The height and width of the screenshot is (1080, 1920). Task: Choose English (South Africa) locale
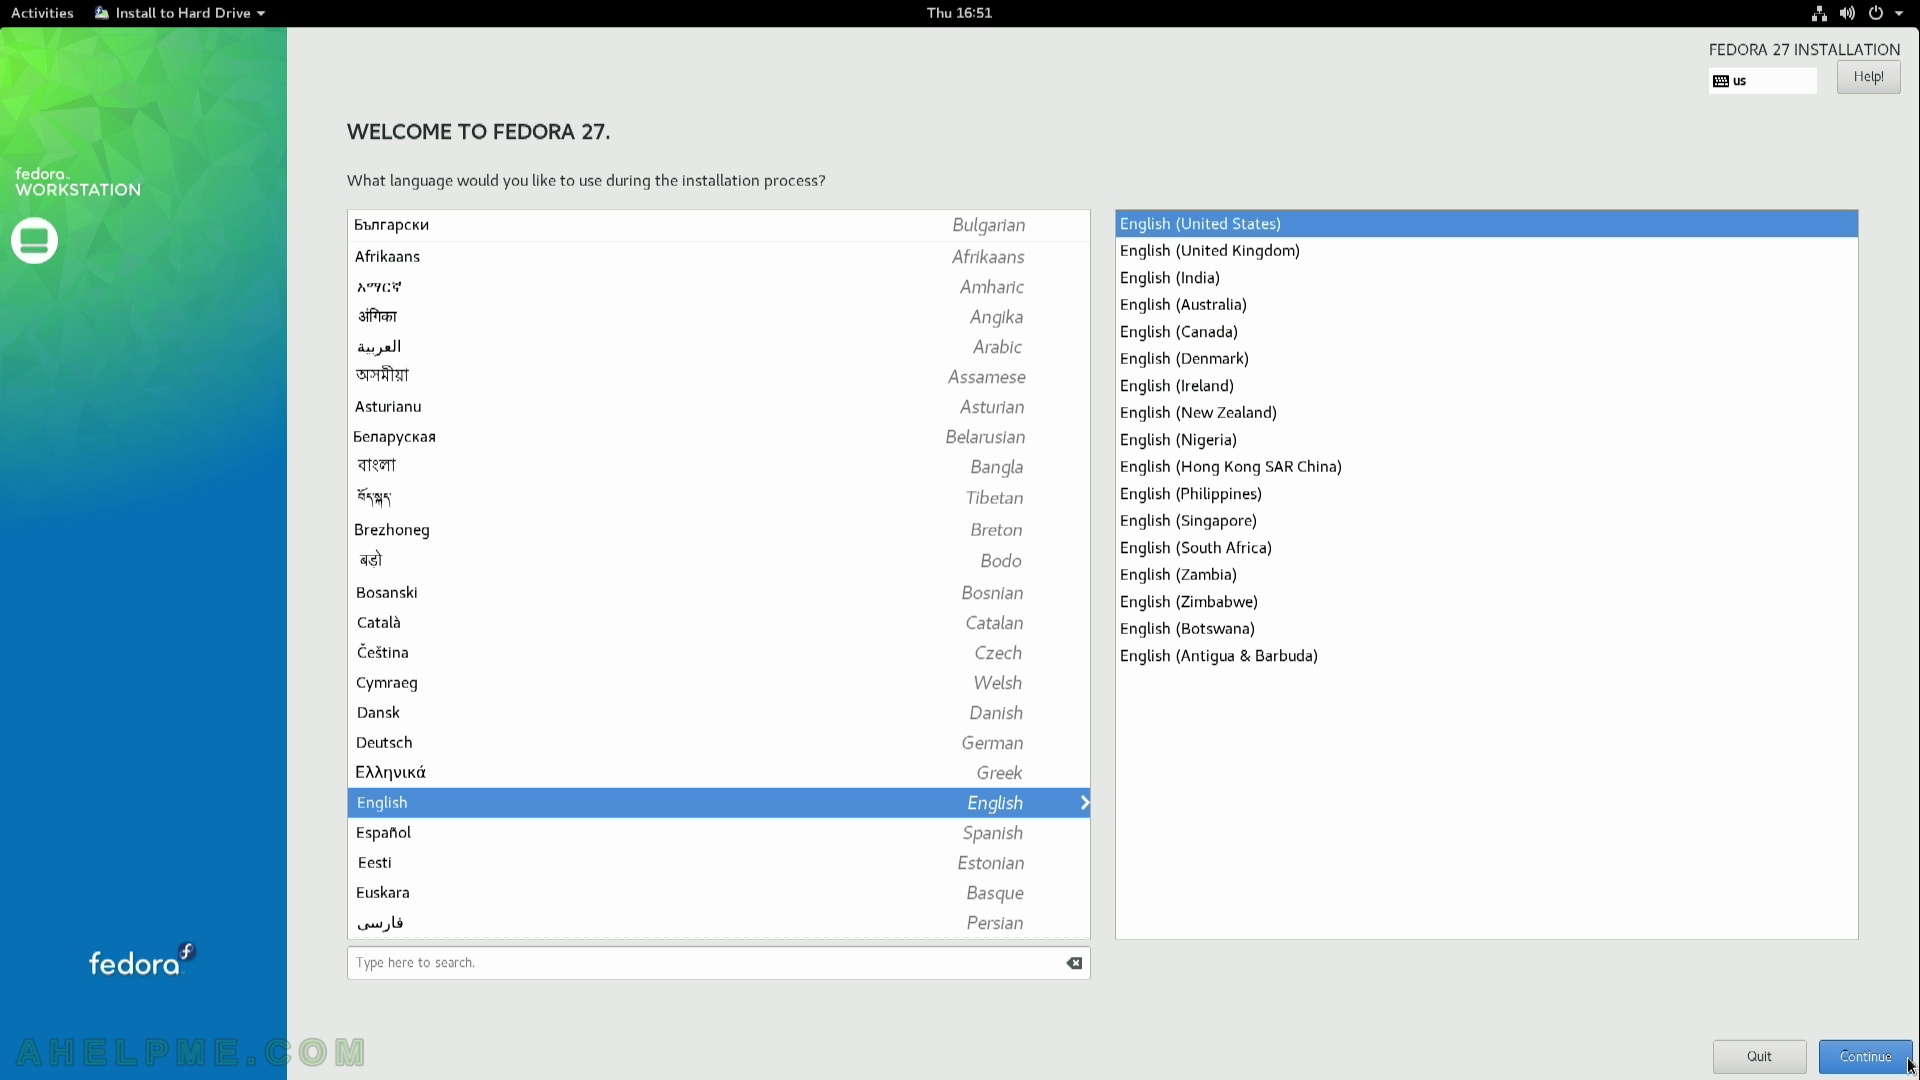click(1486, 548)
